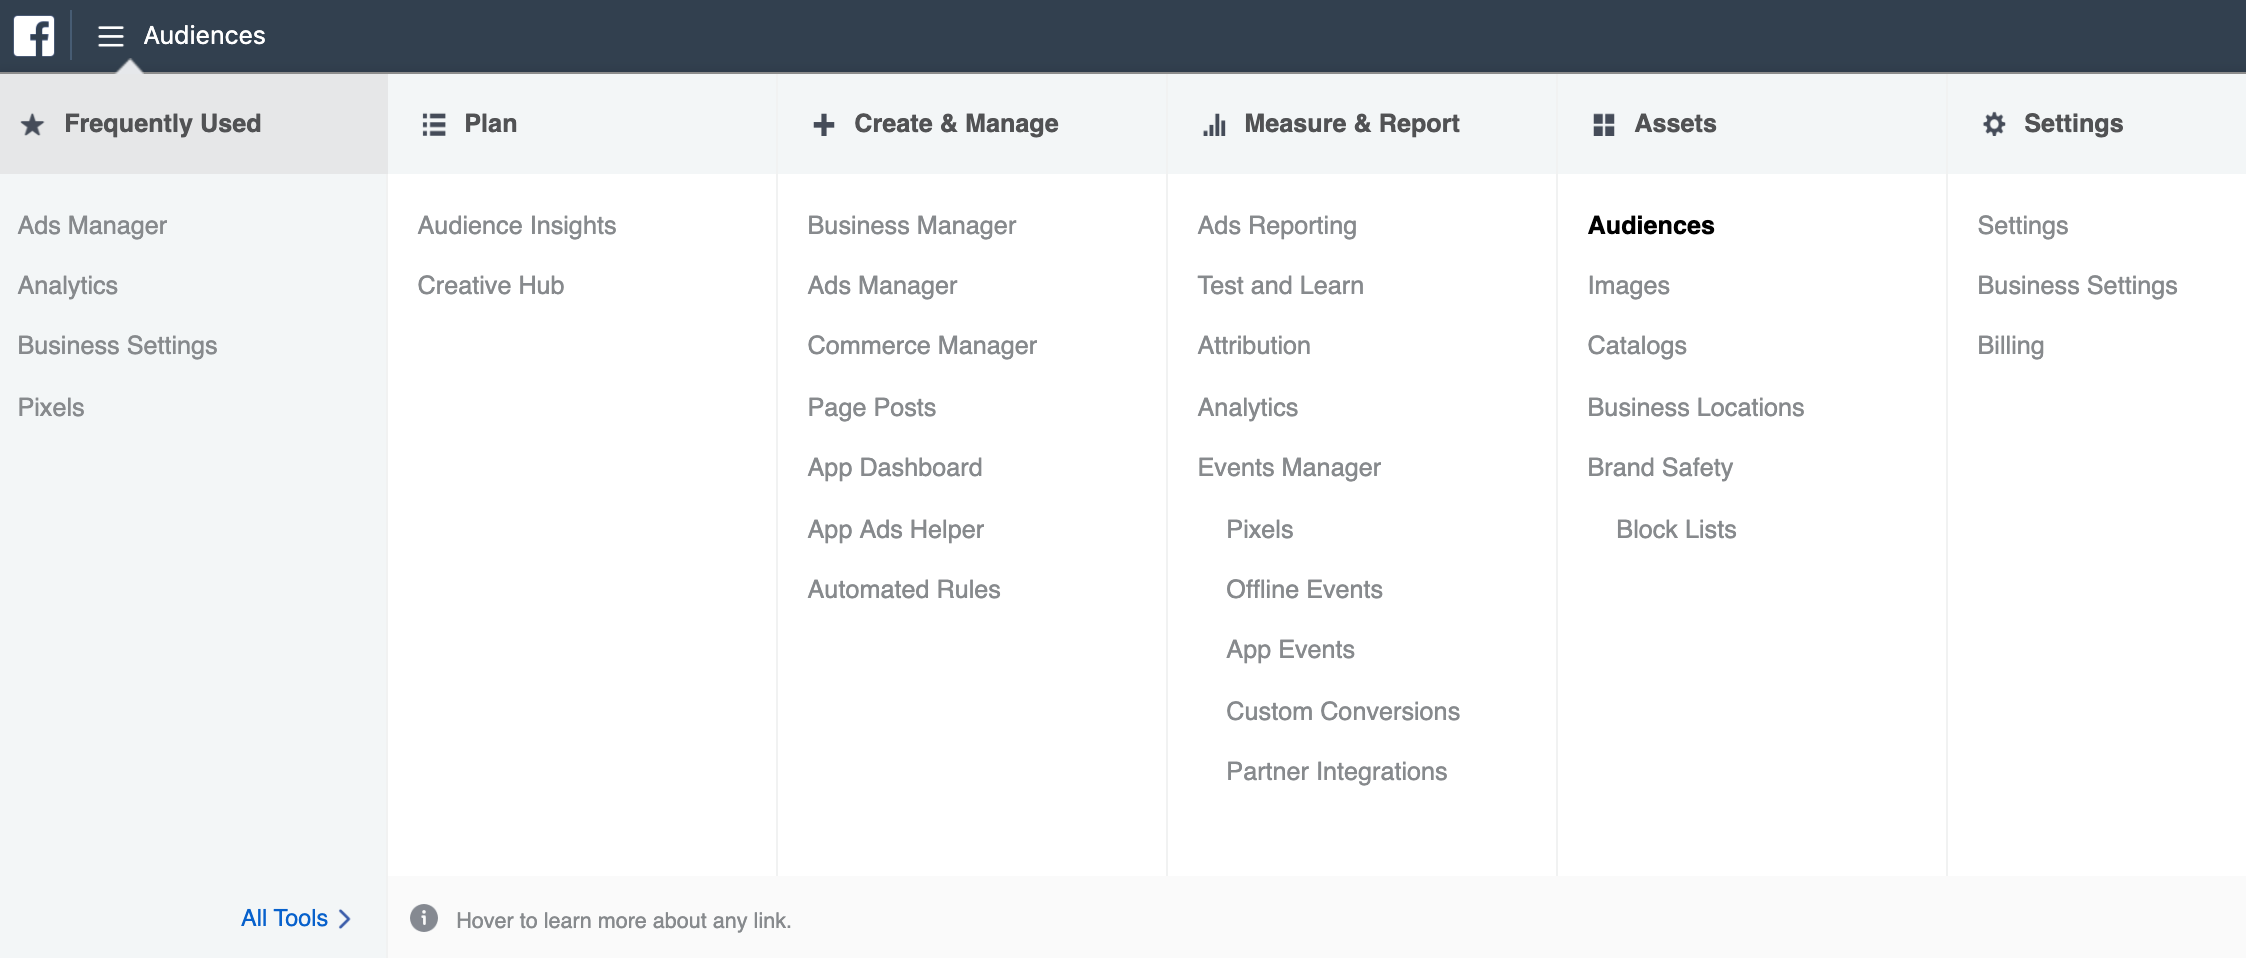The width and height of the screenshot is (2246, 958).
Task: Open Business Settings under Frequently Used
Action: 117,345
